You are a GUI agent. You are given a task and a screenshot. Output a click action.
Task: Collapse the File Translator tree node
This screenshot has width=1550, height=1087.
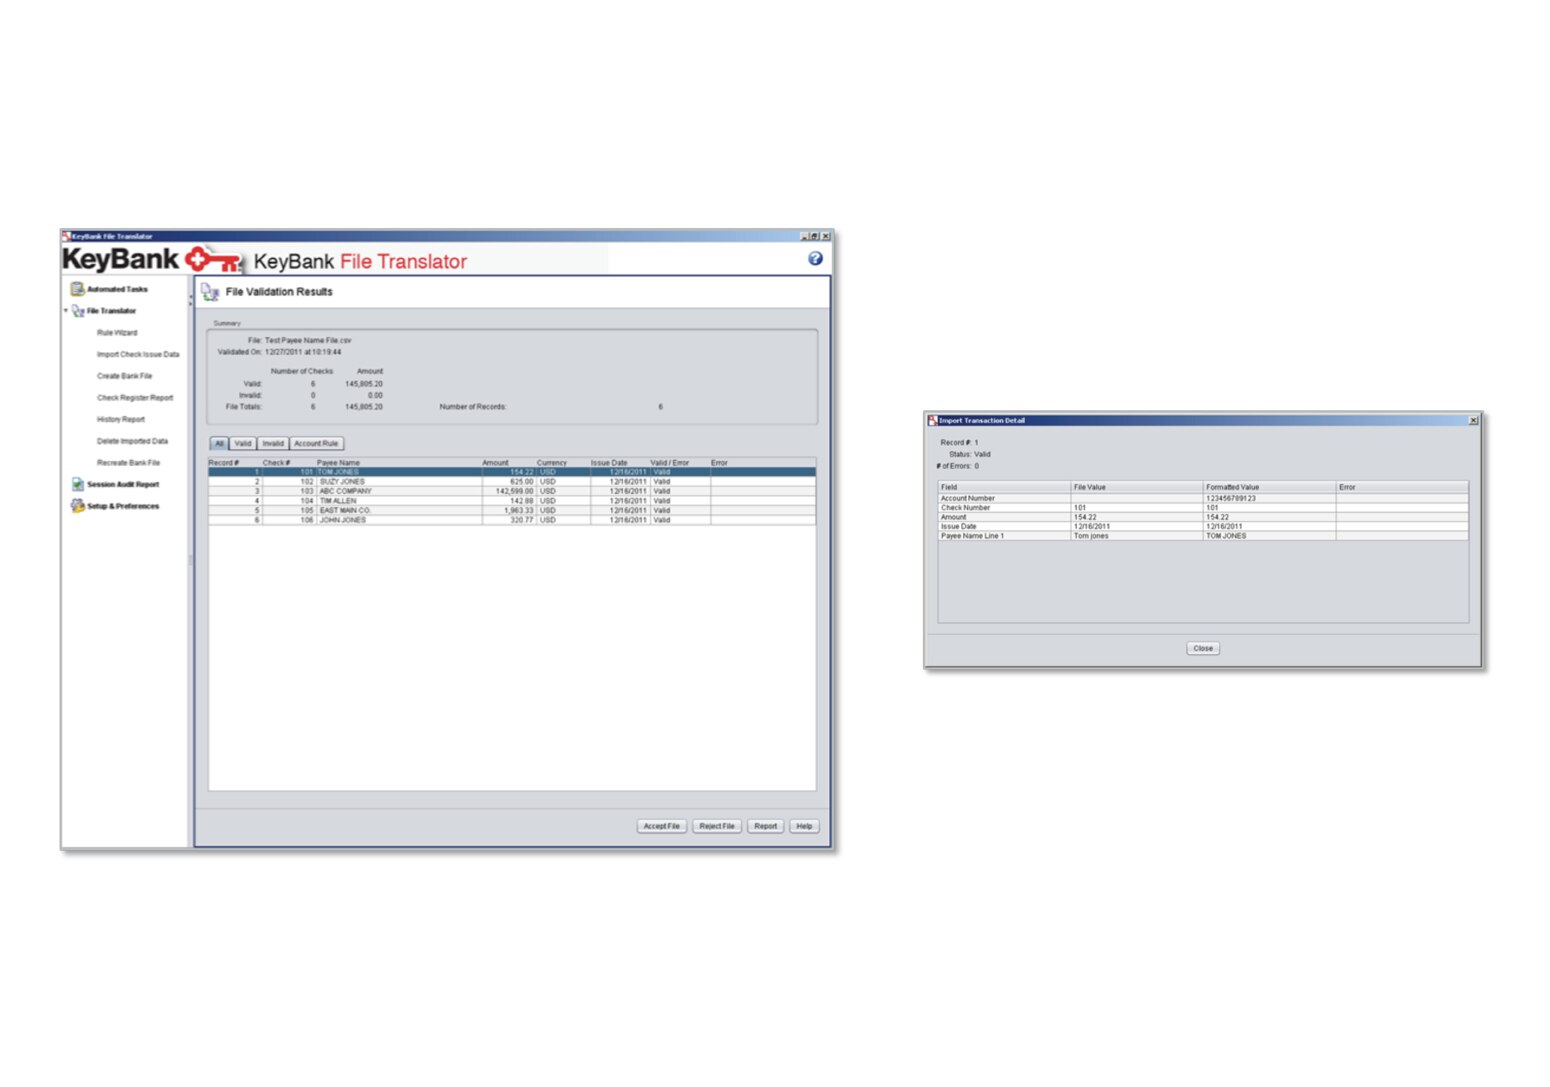pos(66,311)
